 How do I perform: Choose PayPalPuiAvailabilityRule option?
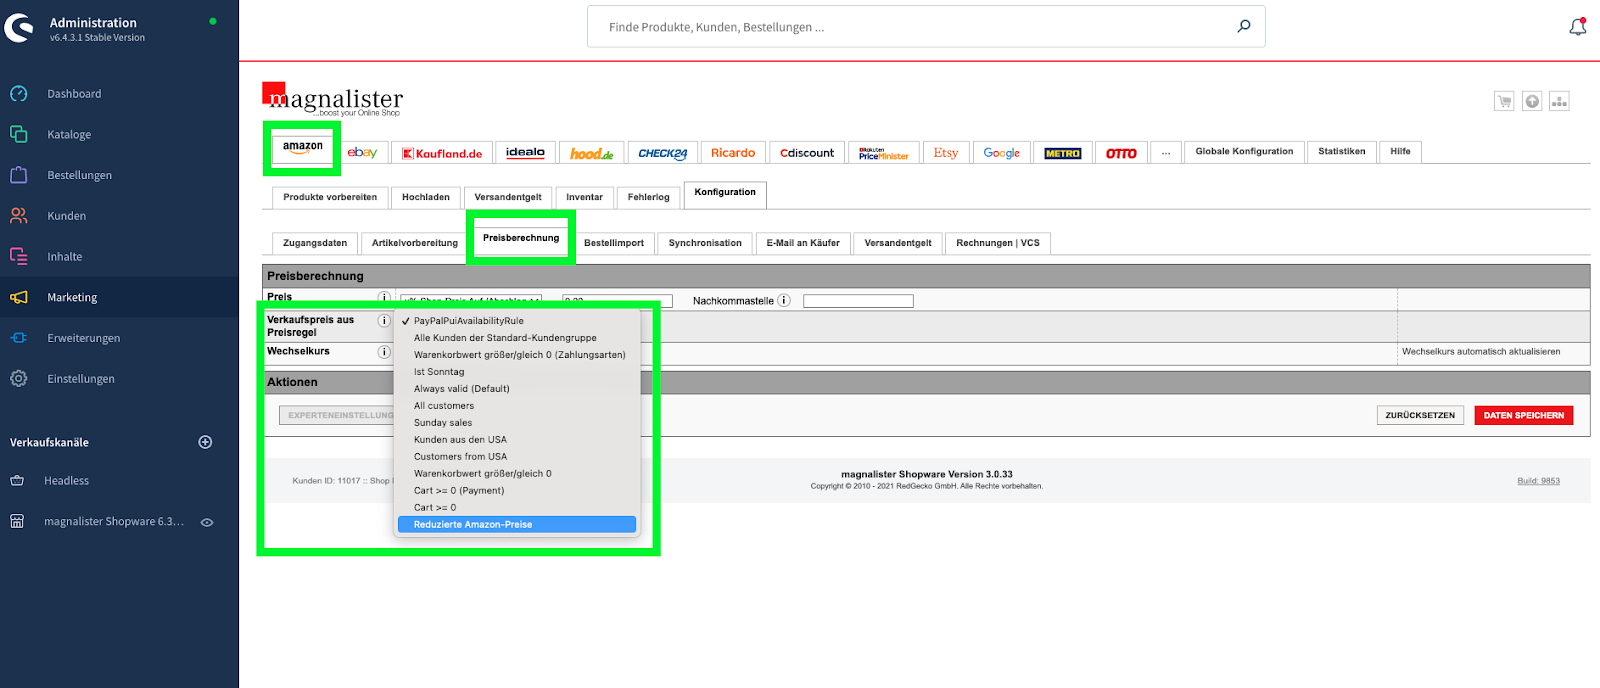point(517,321)
